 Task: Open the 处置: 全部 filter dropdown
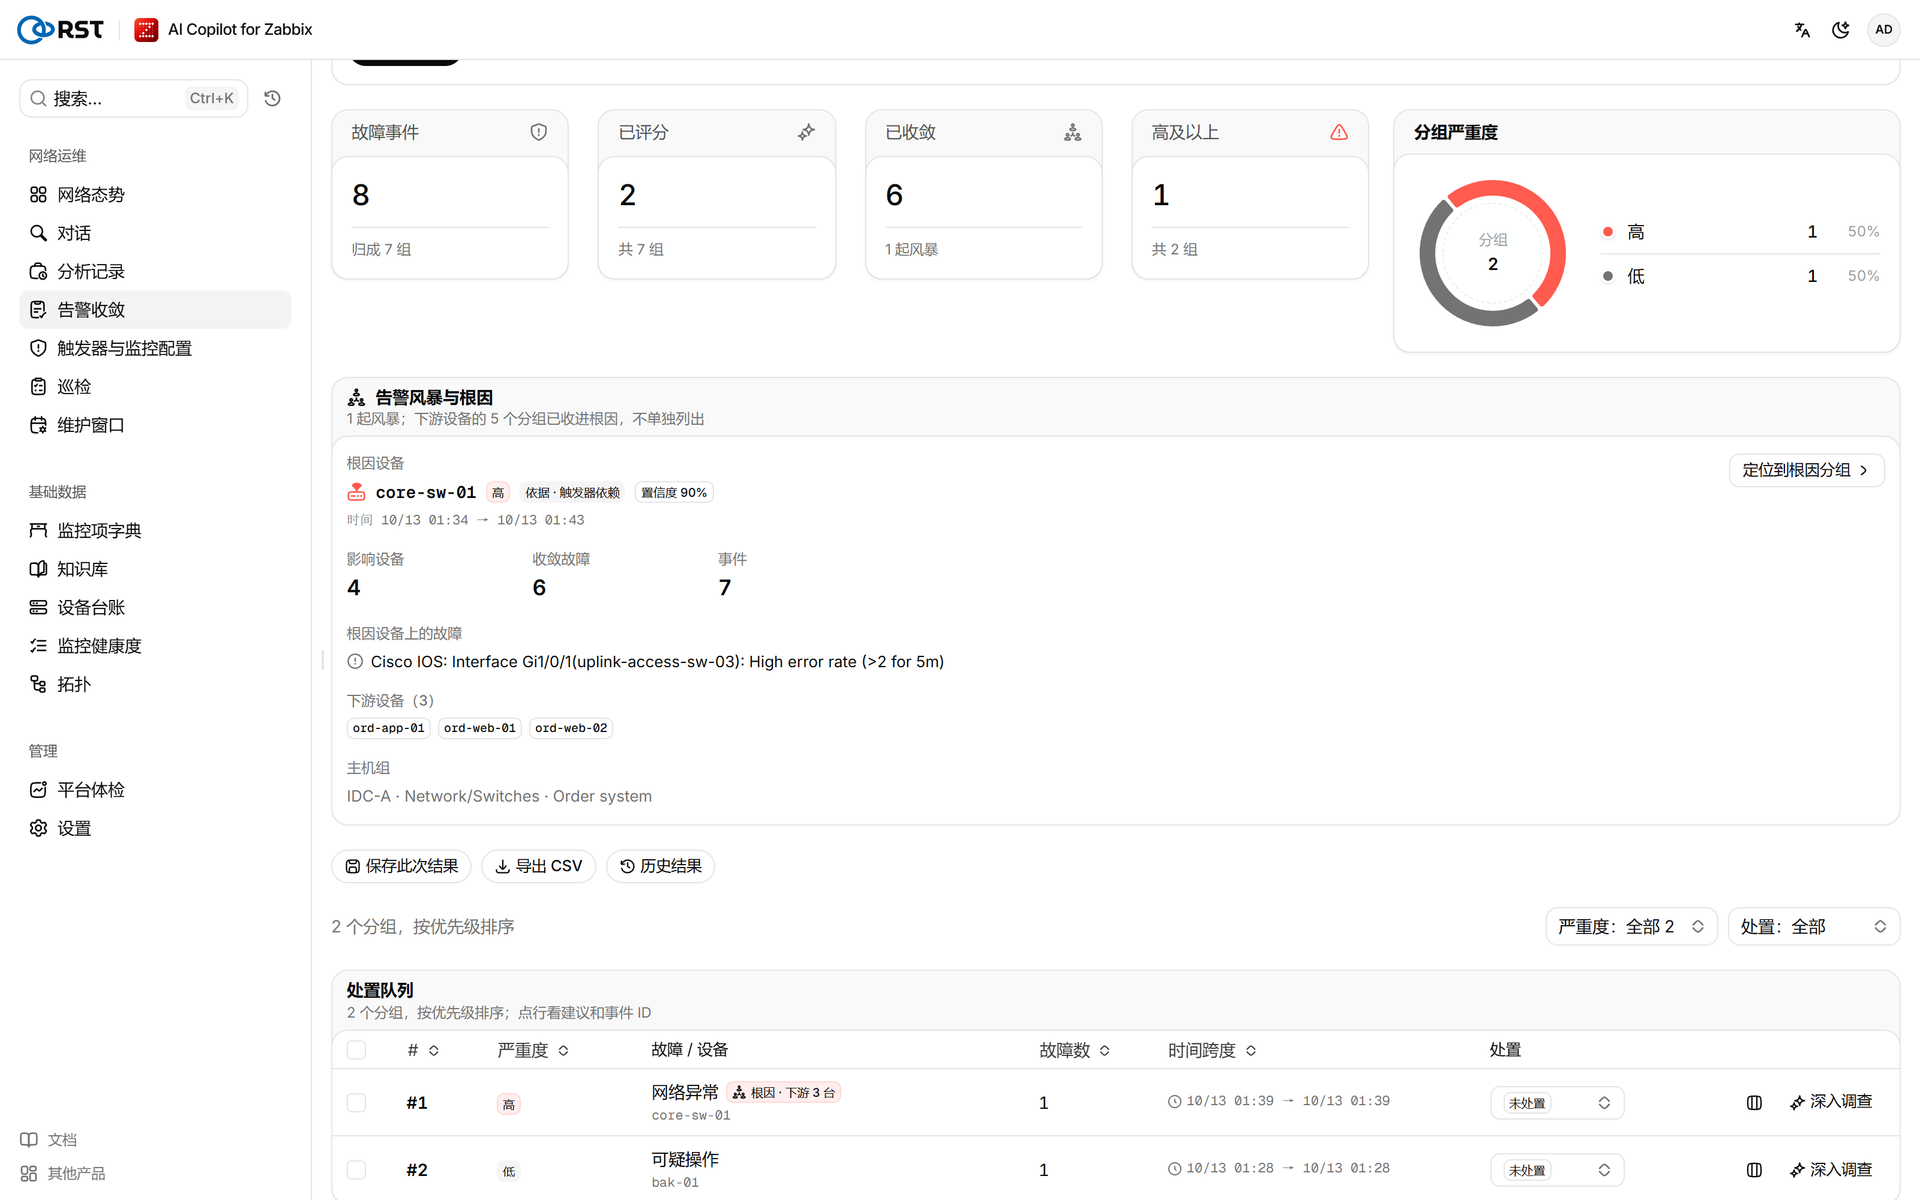(x=1813, y=926)
